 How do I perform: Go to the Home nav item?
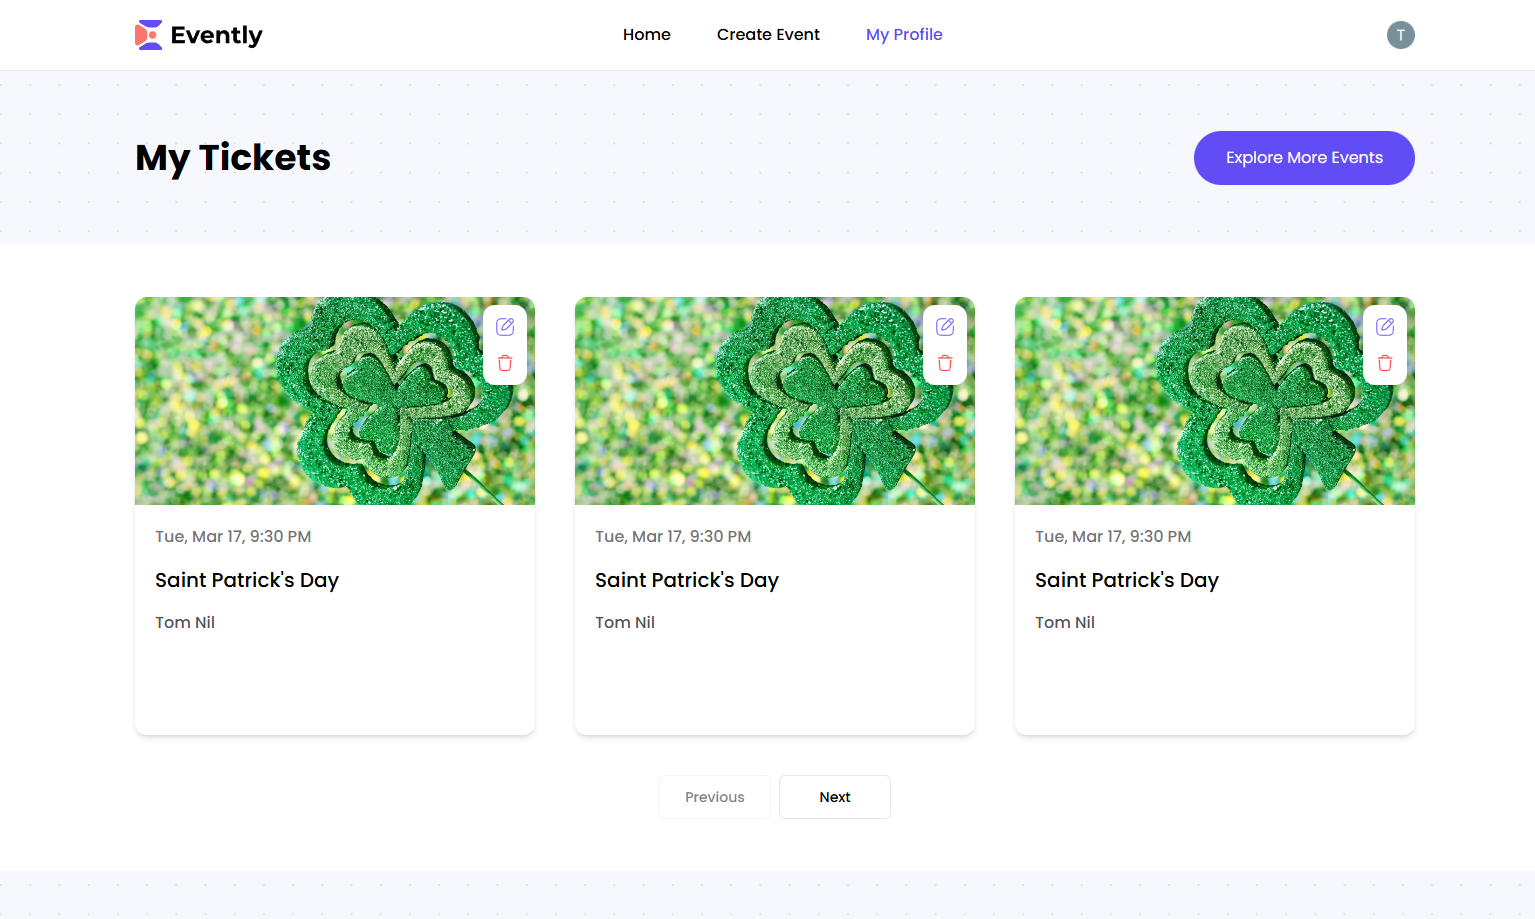pos(647,35)
